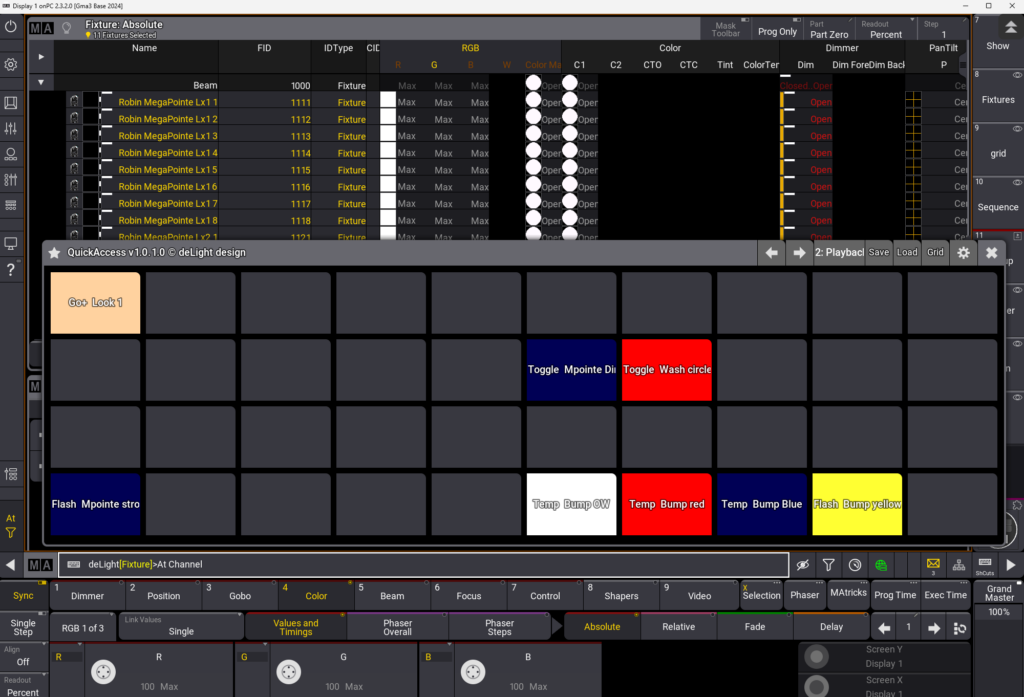The image size is (1024, 697).
Task: Click the help question mark icon
Action: click(11, 270)
